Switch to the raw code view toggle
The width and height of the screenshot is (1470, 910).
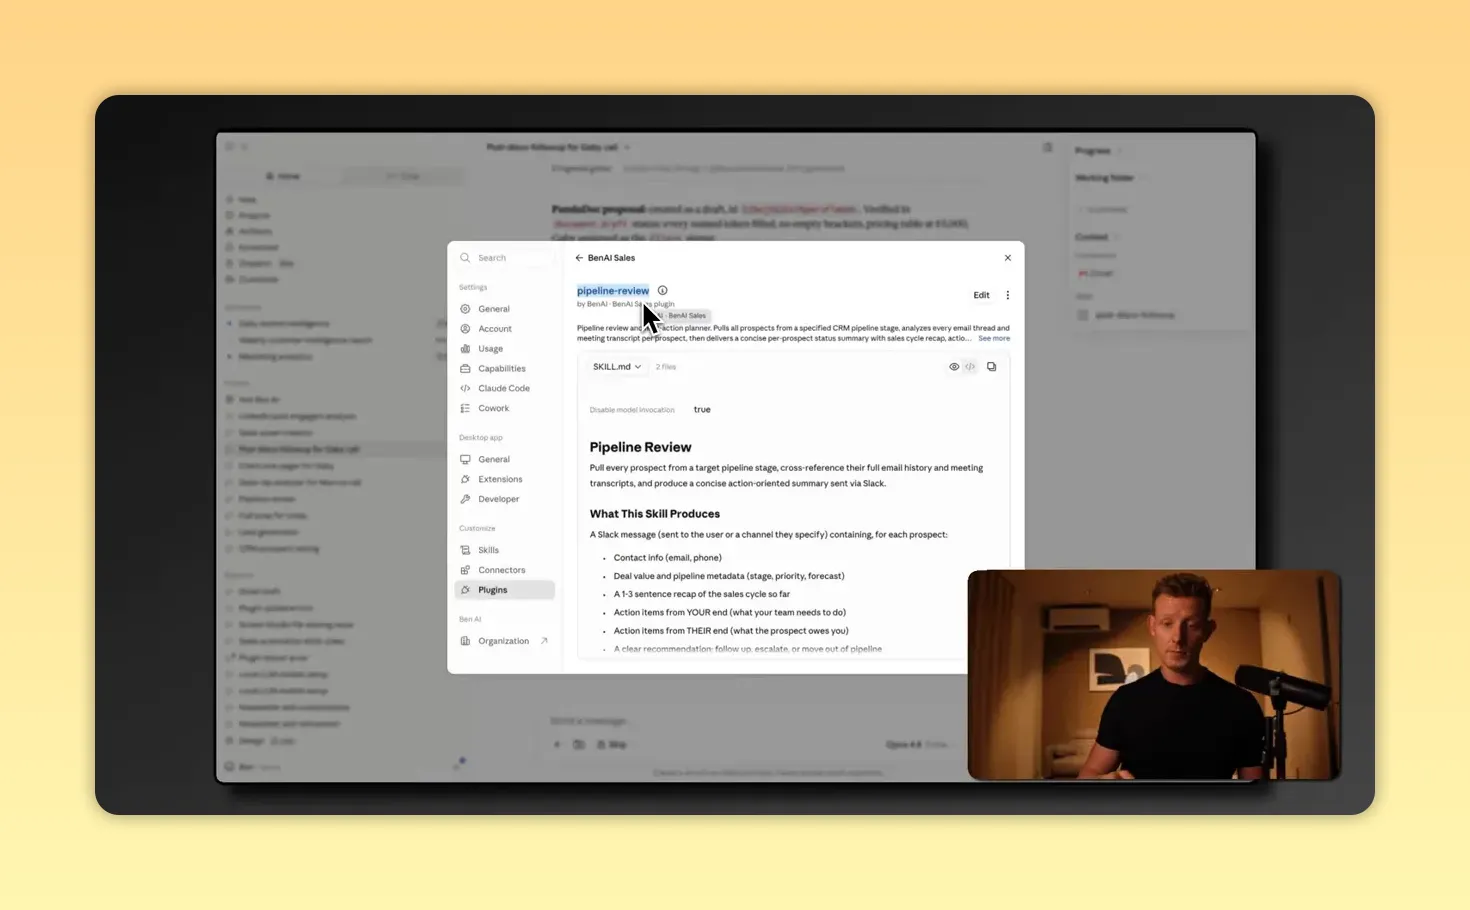coord(970,367)
